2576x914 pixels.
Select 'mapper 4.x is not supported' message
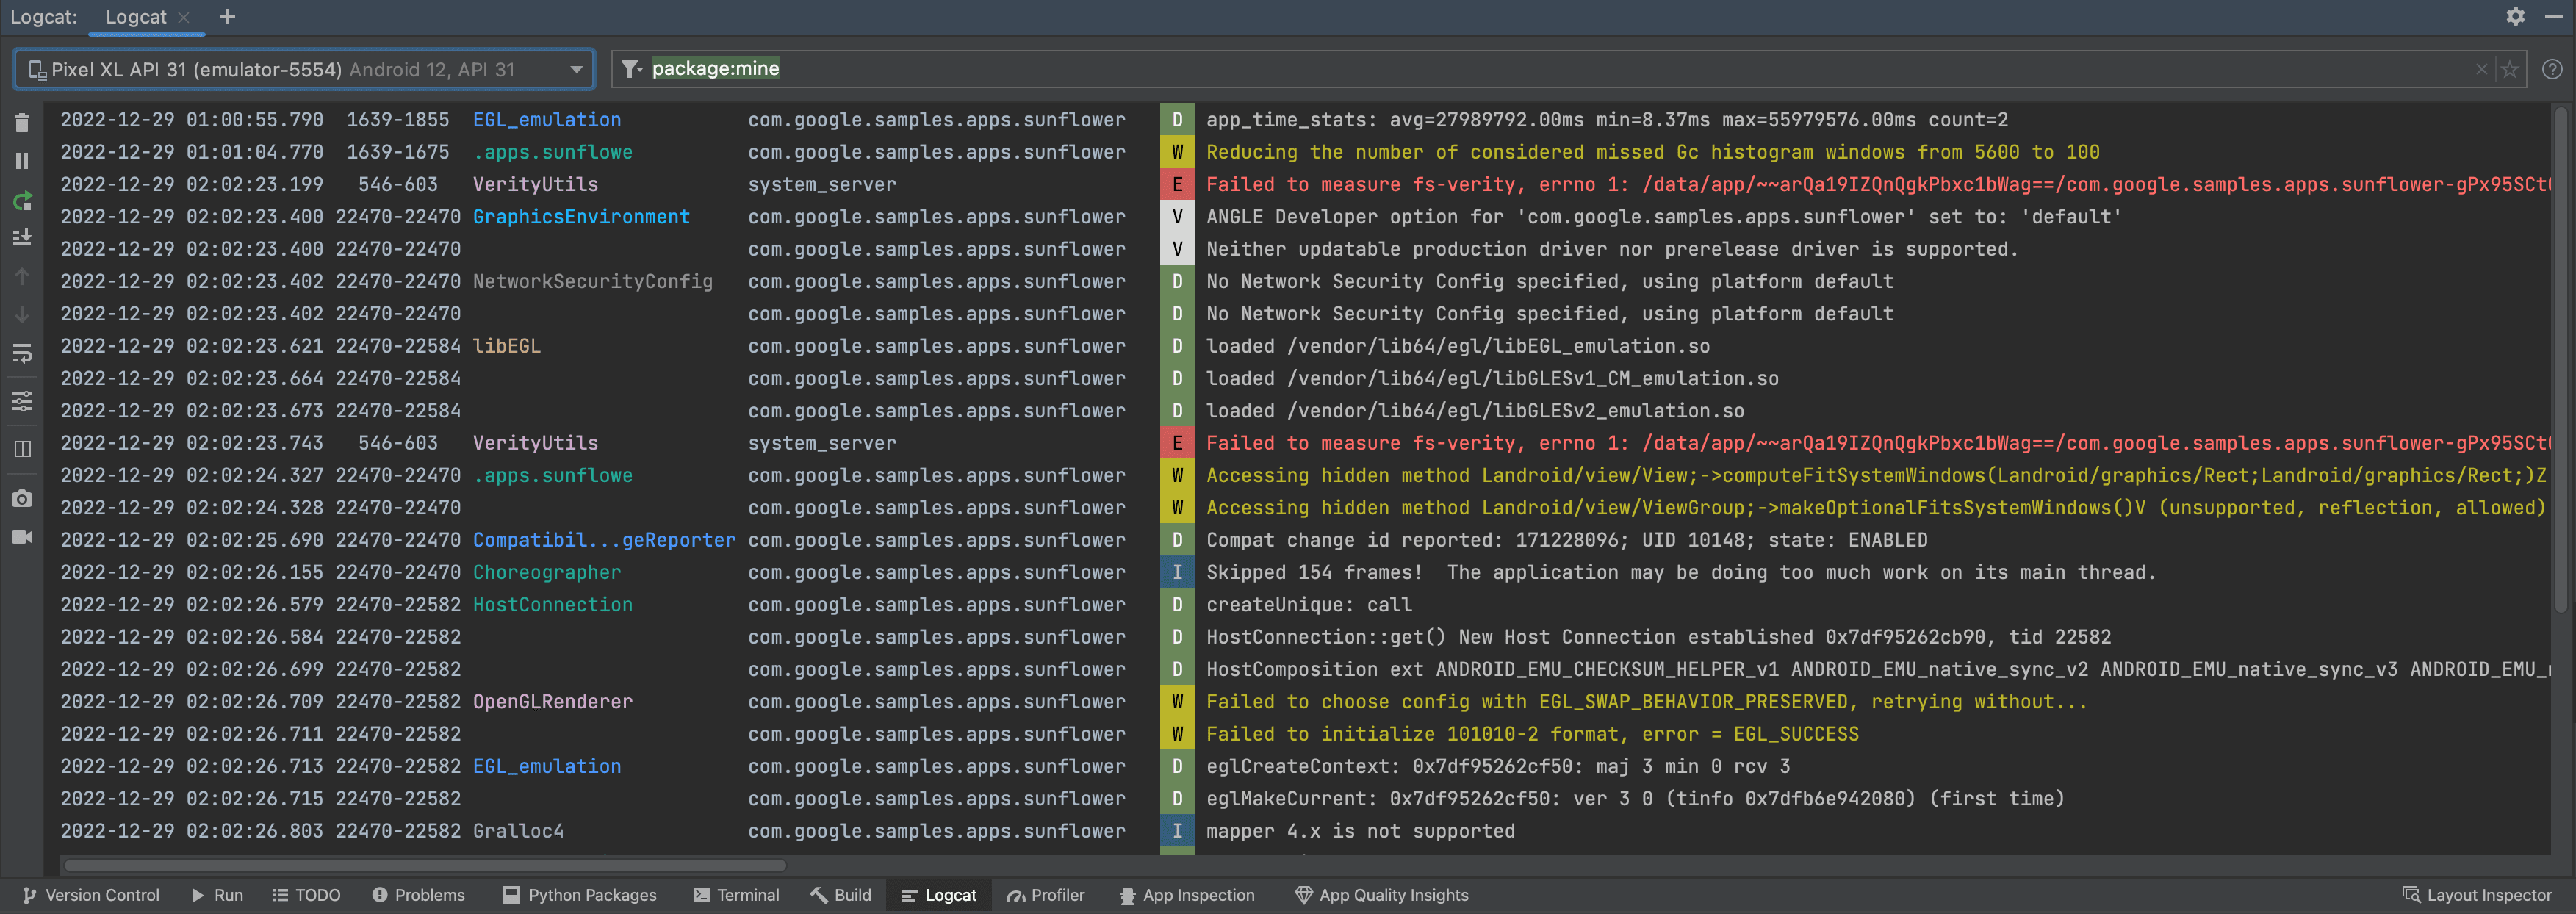click(x=1360, y=831)
